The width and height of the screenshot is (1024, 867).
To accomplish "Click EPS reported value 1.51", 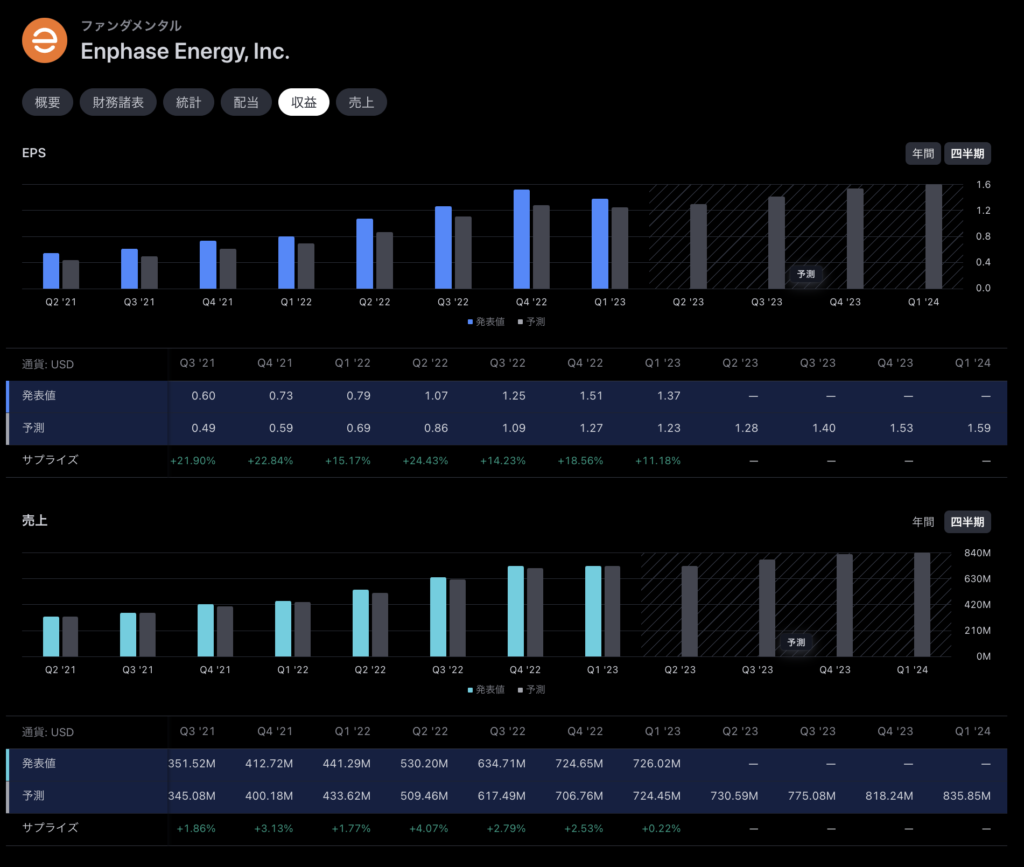I will click(591, 396).
